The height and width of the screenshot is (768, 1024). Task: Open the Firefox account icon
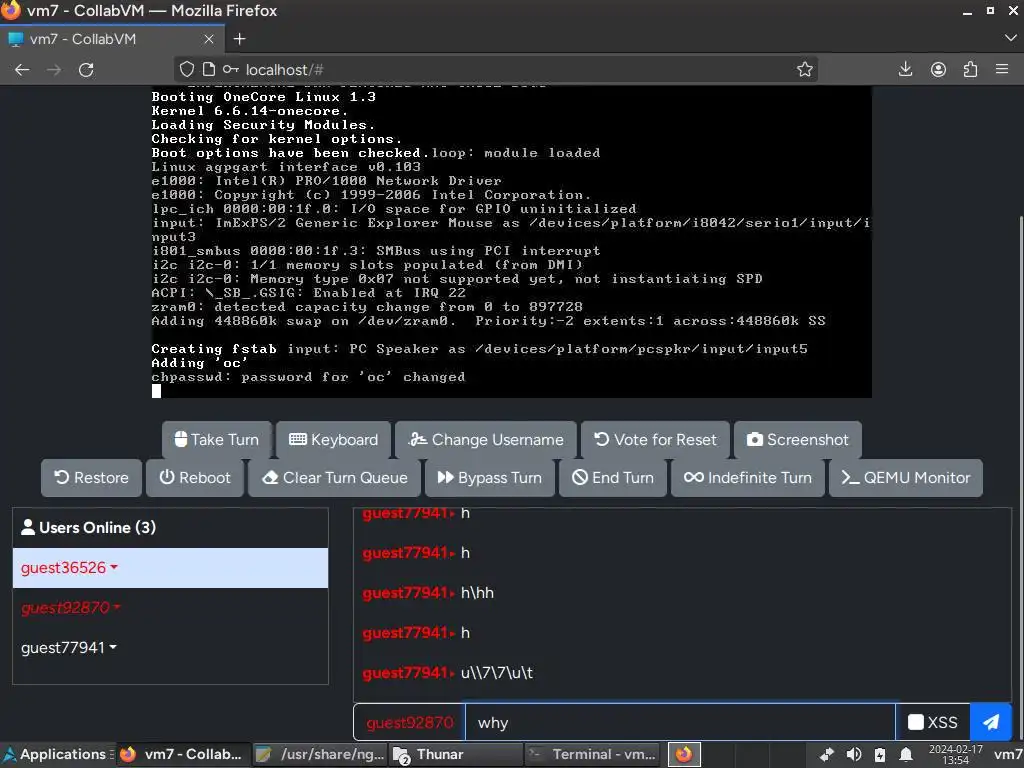coord(938,69)
